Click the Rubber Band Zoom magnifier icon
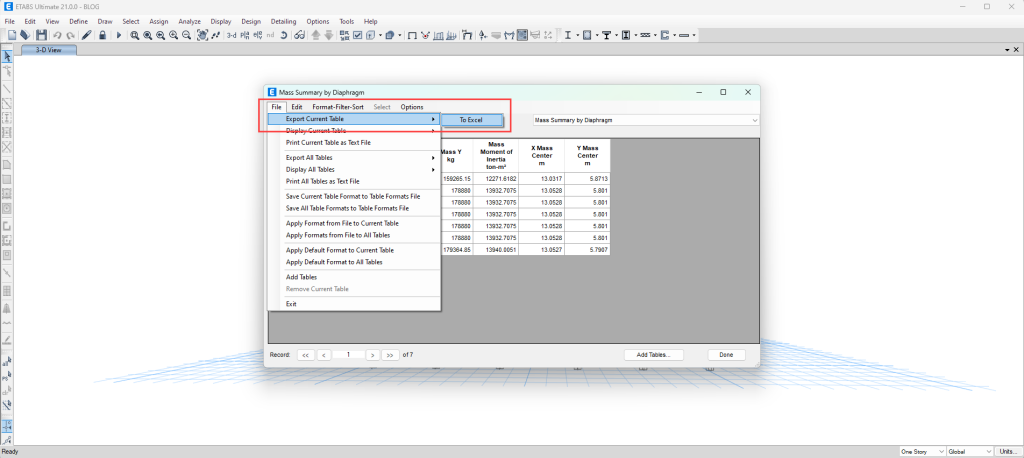Screen dimensions: 1024x458 134,35
